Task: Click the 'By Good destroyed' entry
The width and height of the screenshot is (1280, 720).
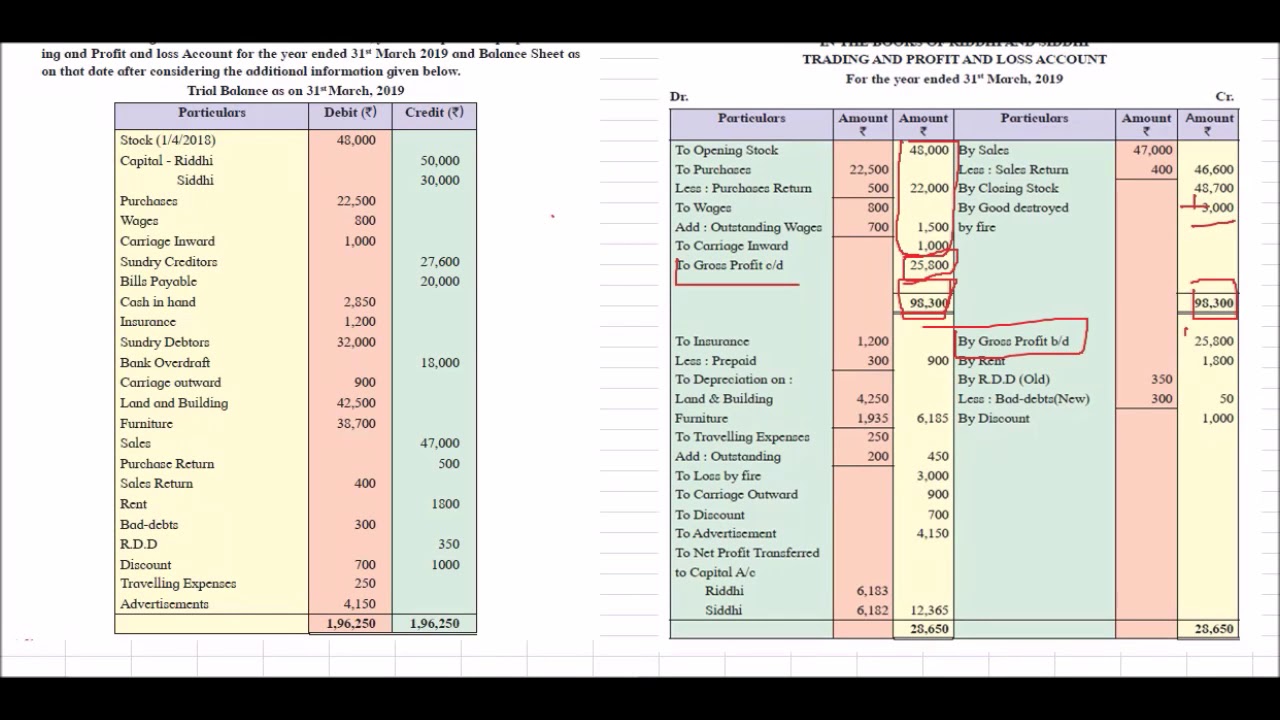Action: click(x=1013, y=208)
